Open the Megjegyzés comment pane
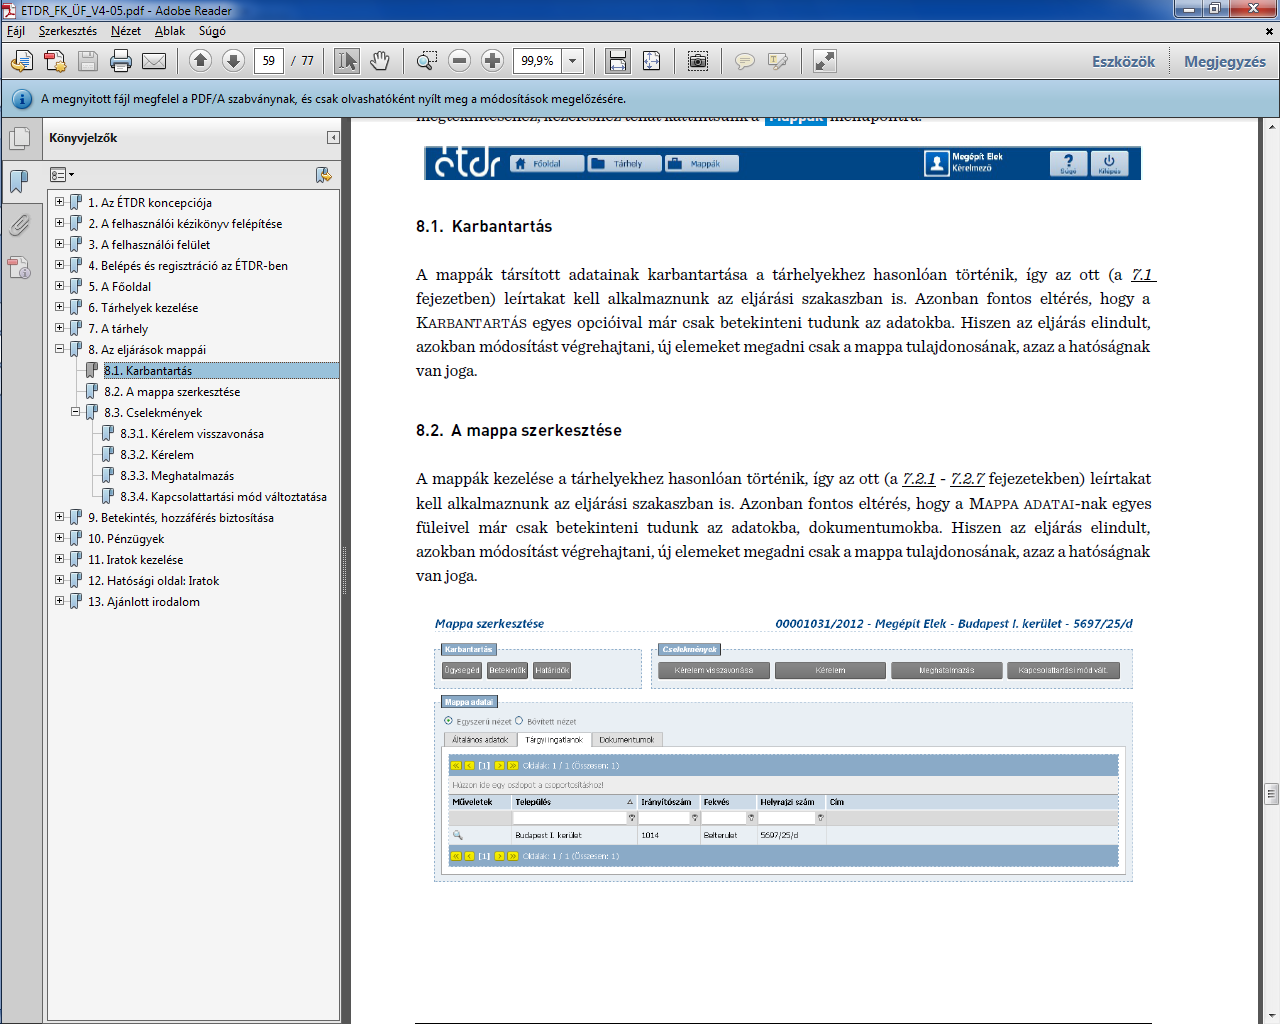 [x=1225, y=62]
